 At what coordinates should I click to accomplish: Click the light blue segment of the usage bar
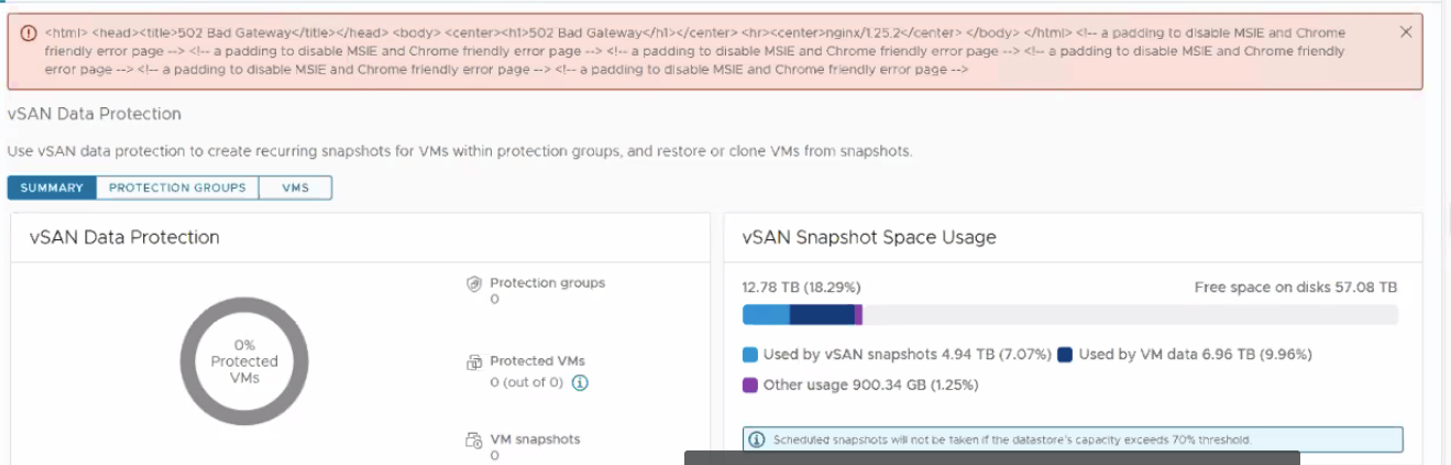click(766, 315)
